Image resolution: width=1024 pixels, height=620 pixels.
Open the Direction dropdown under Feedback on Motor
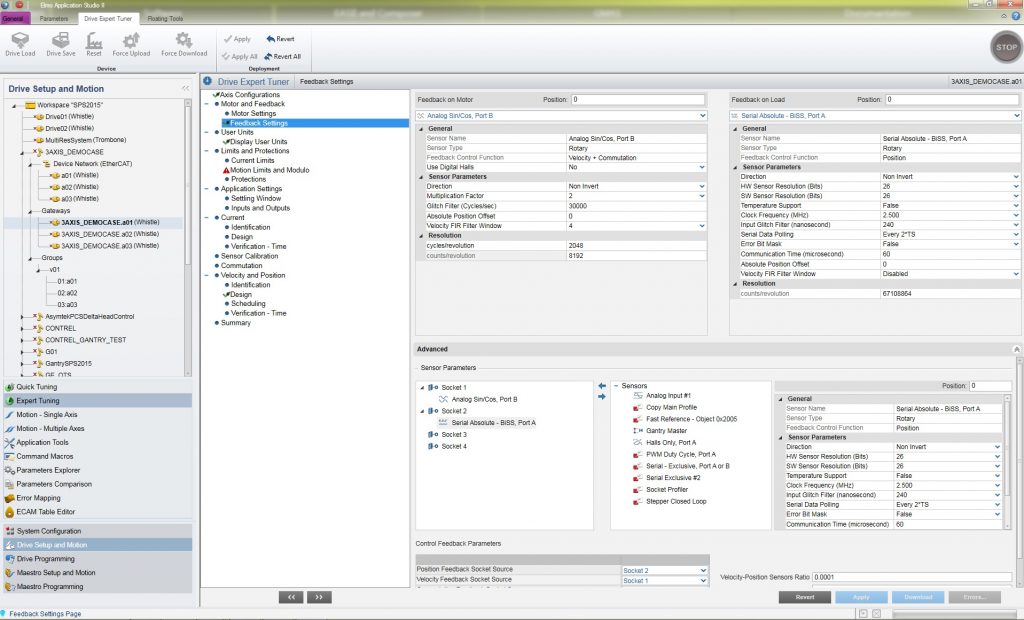pos(702,186)
